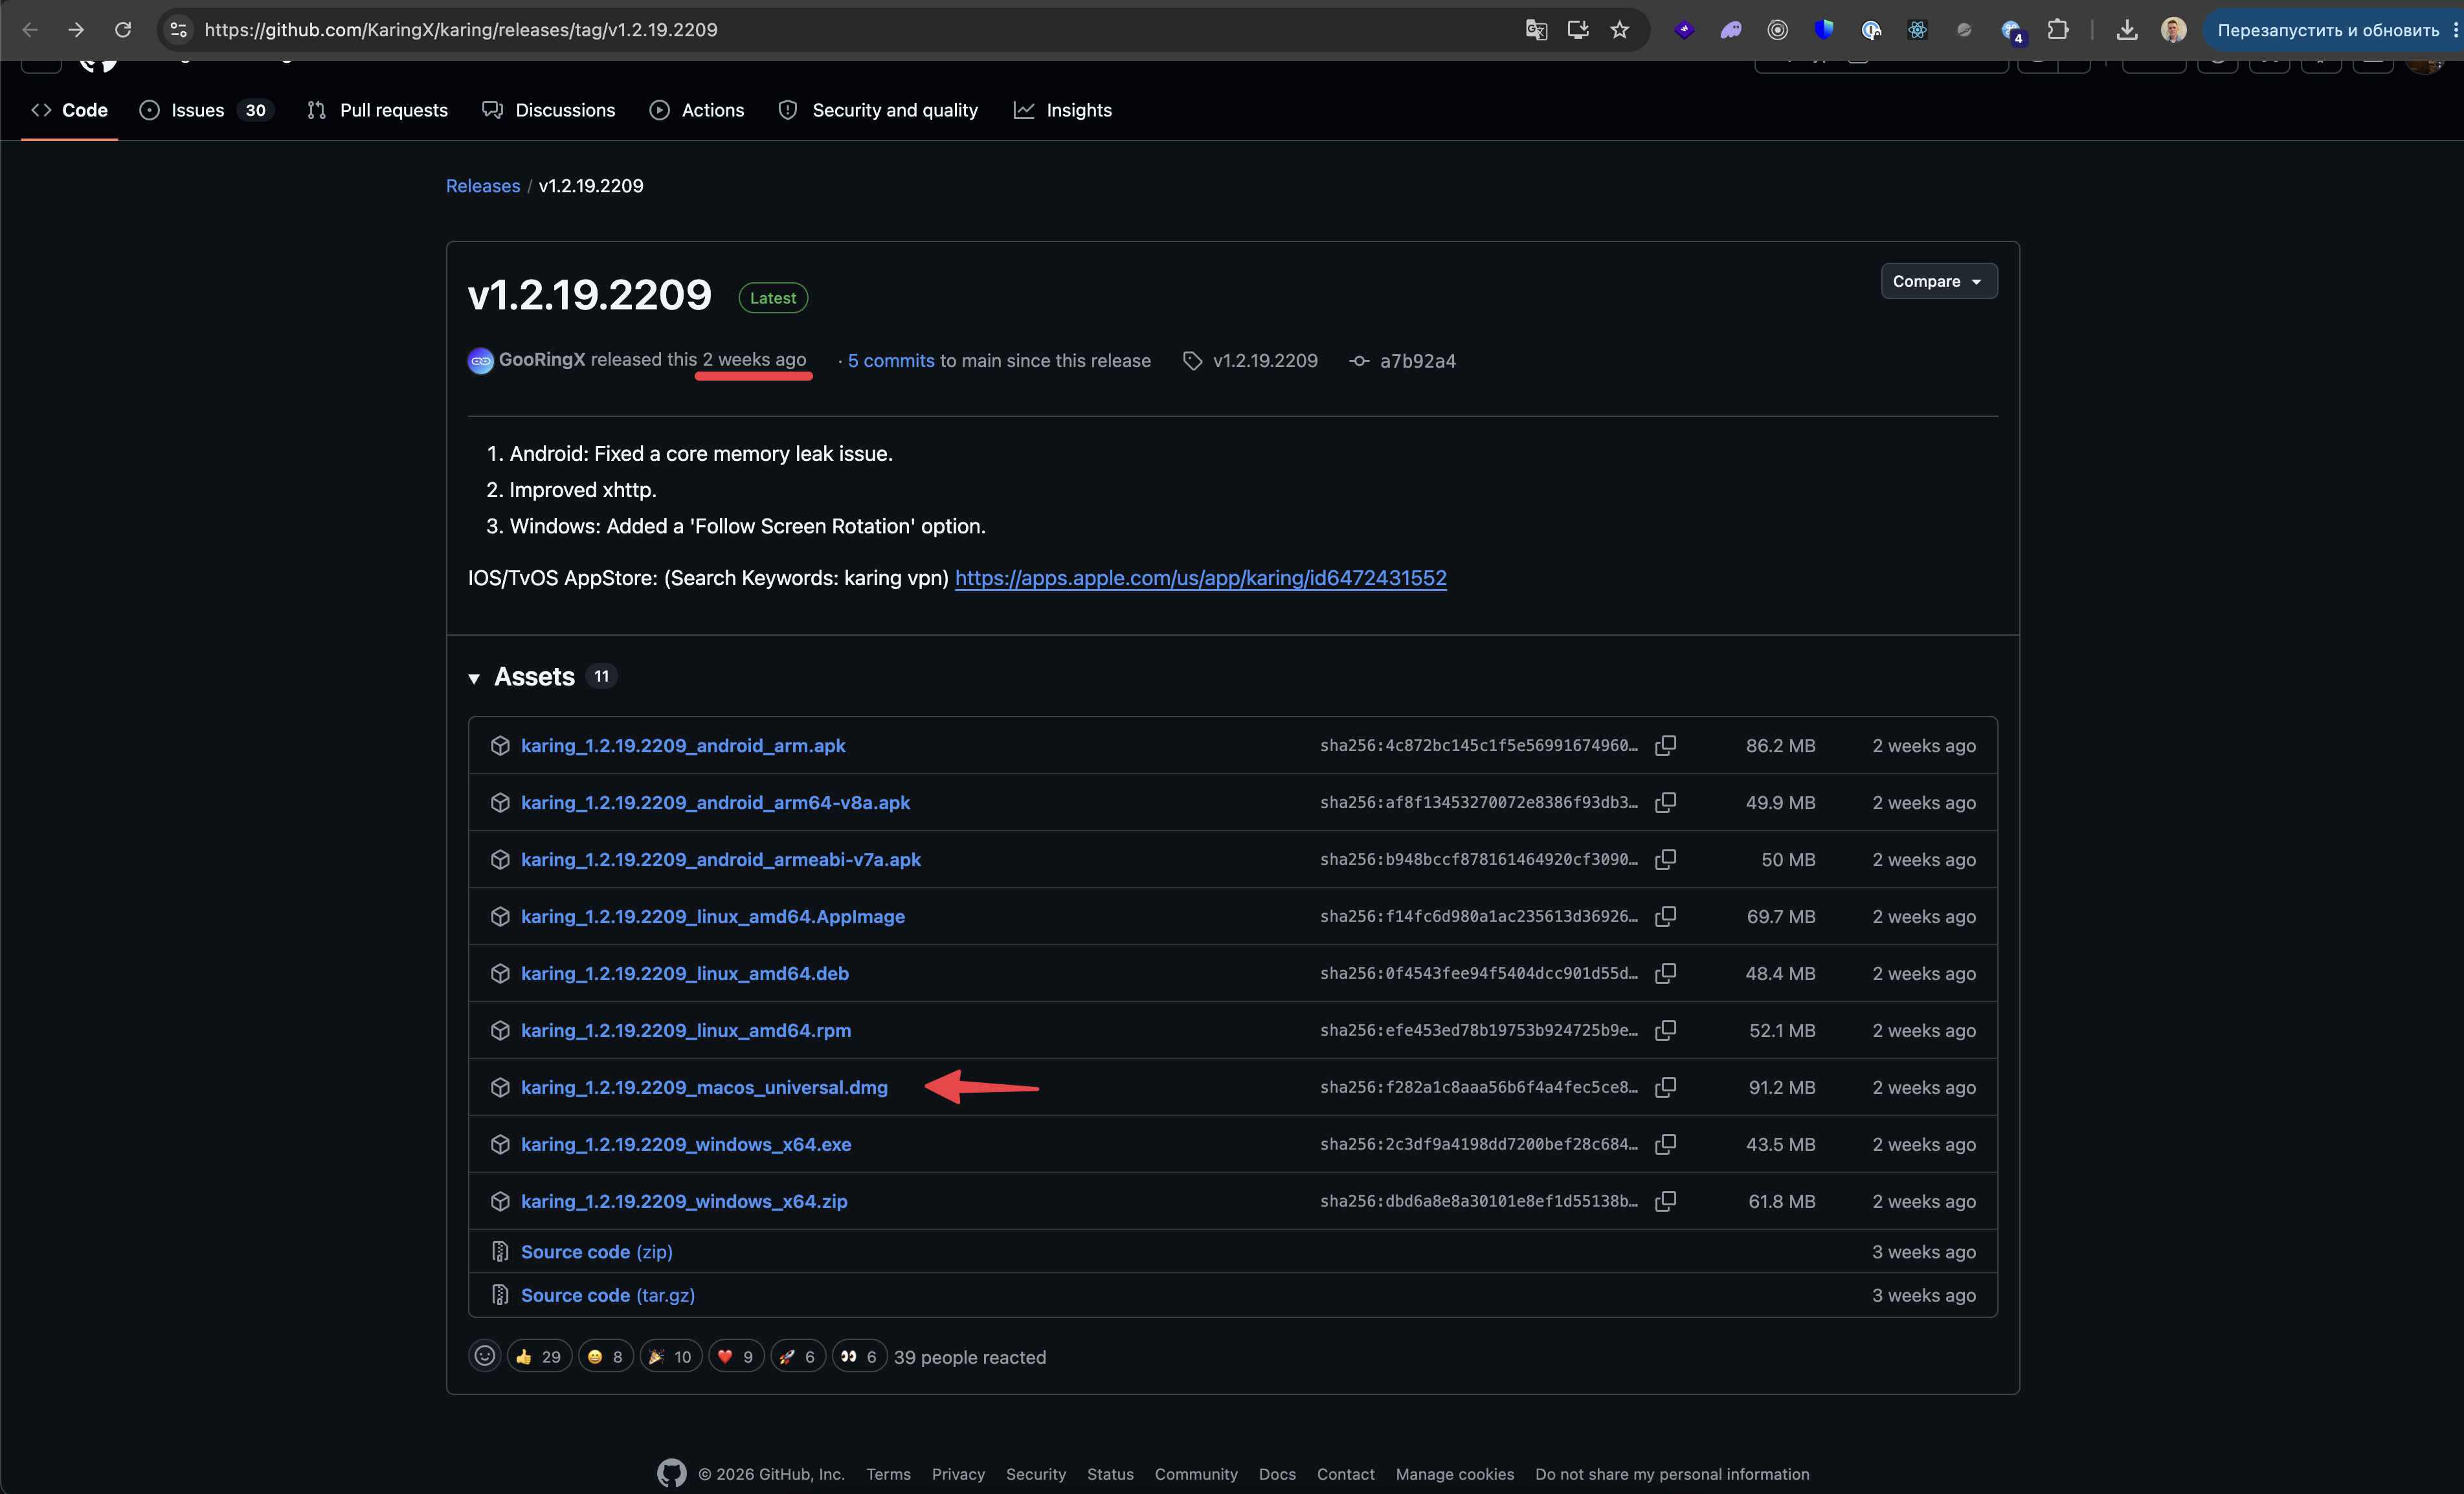This screenshot has width=2464, height=1494.
Task: Open the Compare dropdown
Action: [1938, 281]
